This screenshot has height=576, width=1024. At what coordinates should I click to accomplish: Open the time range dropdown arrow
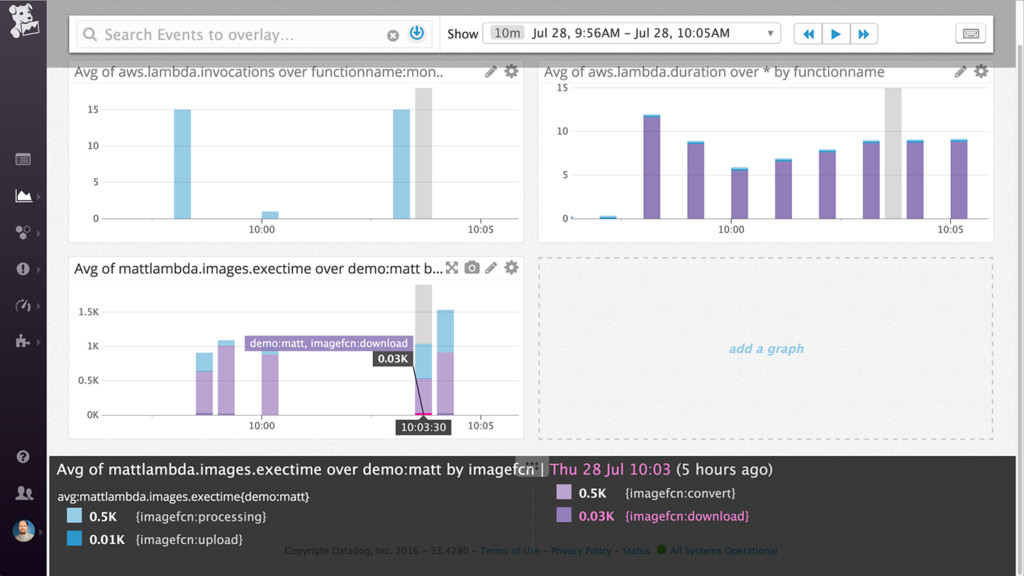click(x=771, y=33)
